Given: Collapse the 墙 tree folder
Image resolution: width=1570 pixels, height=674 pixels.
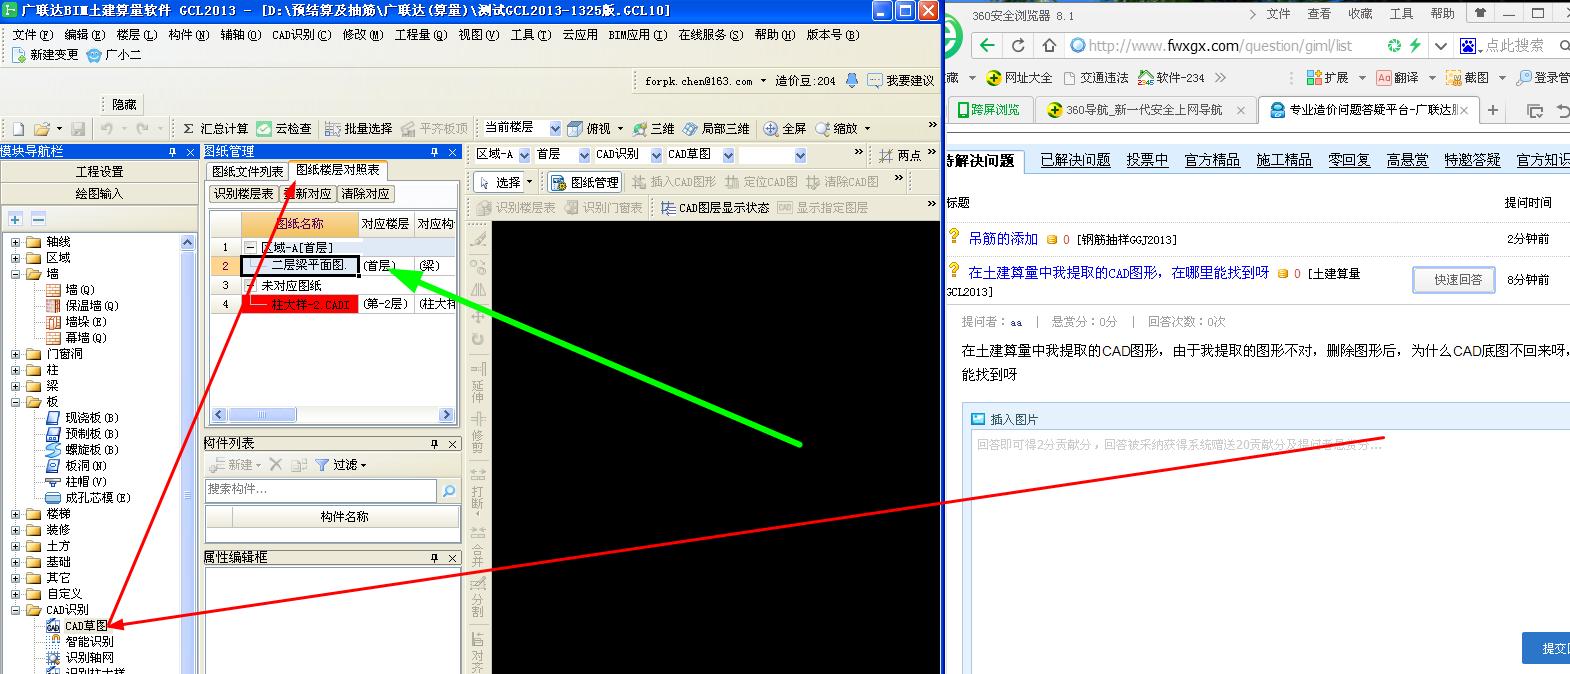Looking at the screenshot, I should click(x=15, y=274).
